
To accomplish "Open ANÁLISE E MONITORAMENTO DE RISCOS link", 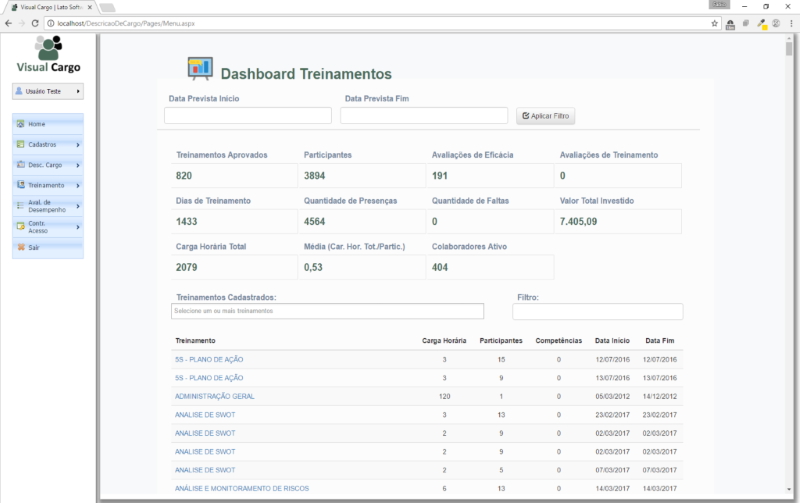I will click(242, 488).
